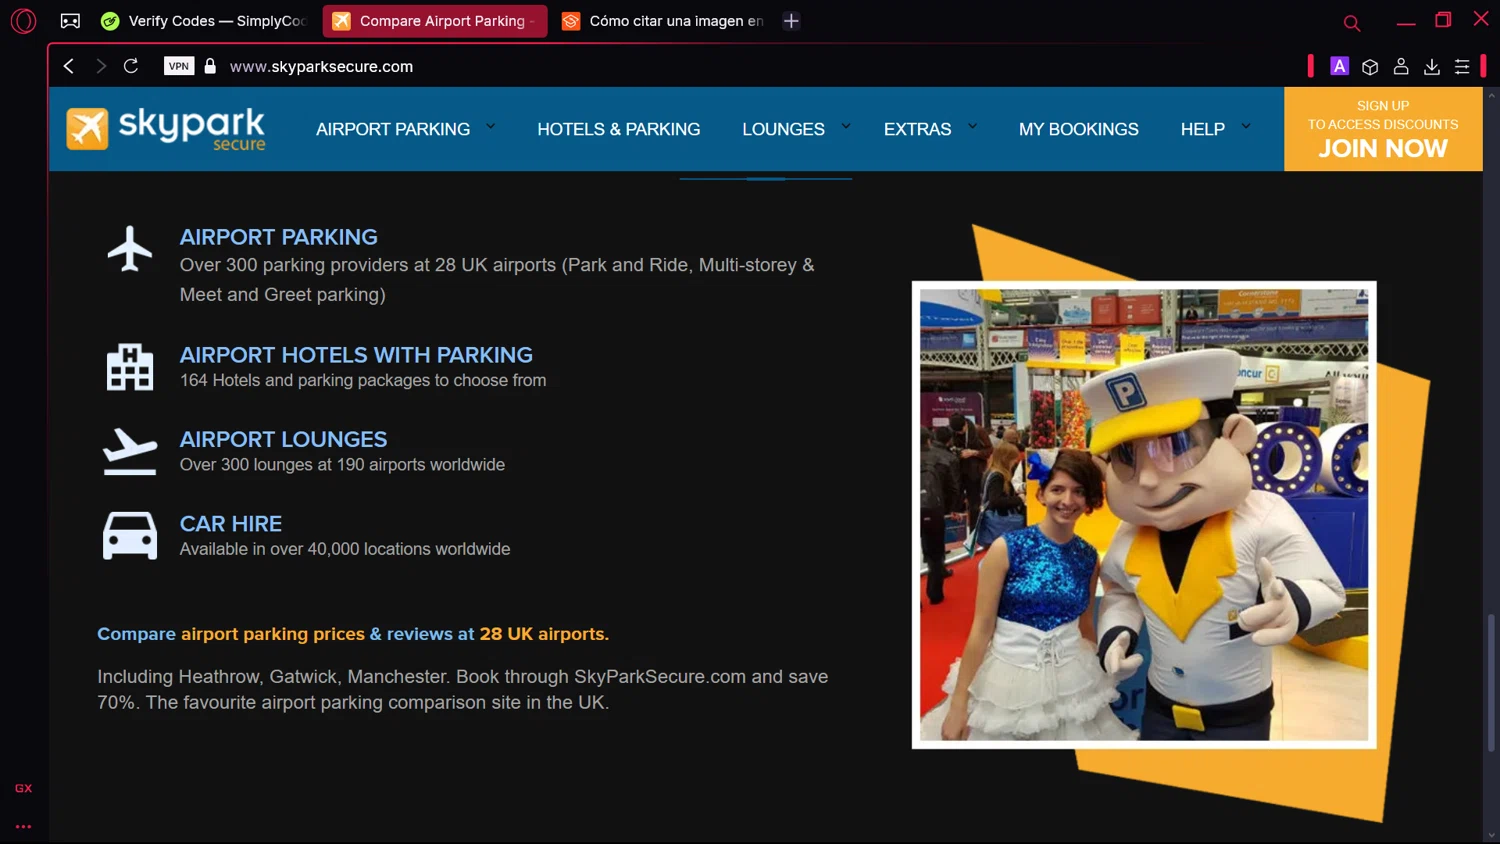Expand the chevron next to AIRPORT PARKING
This screenshot has width=1500, height=844.
491,126
